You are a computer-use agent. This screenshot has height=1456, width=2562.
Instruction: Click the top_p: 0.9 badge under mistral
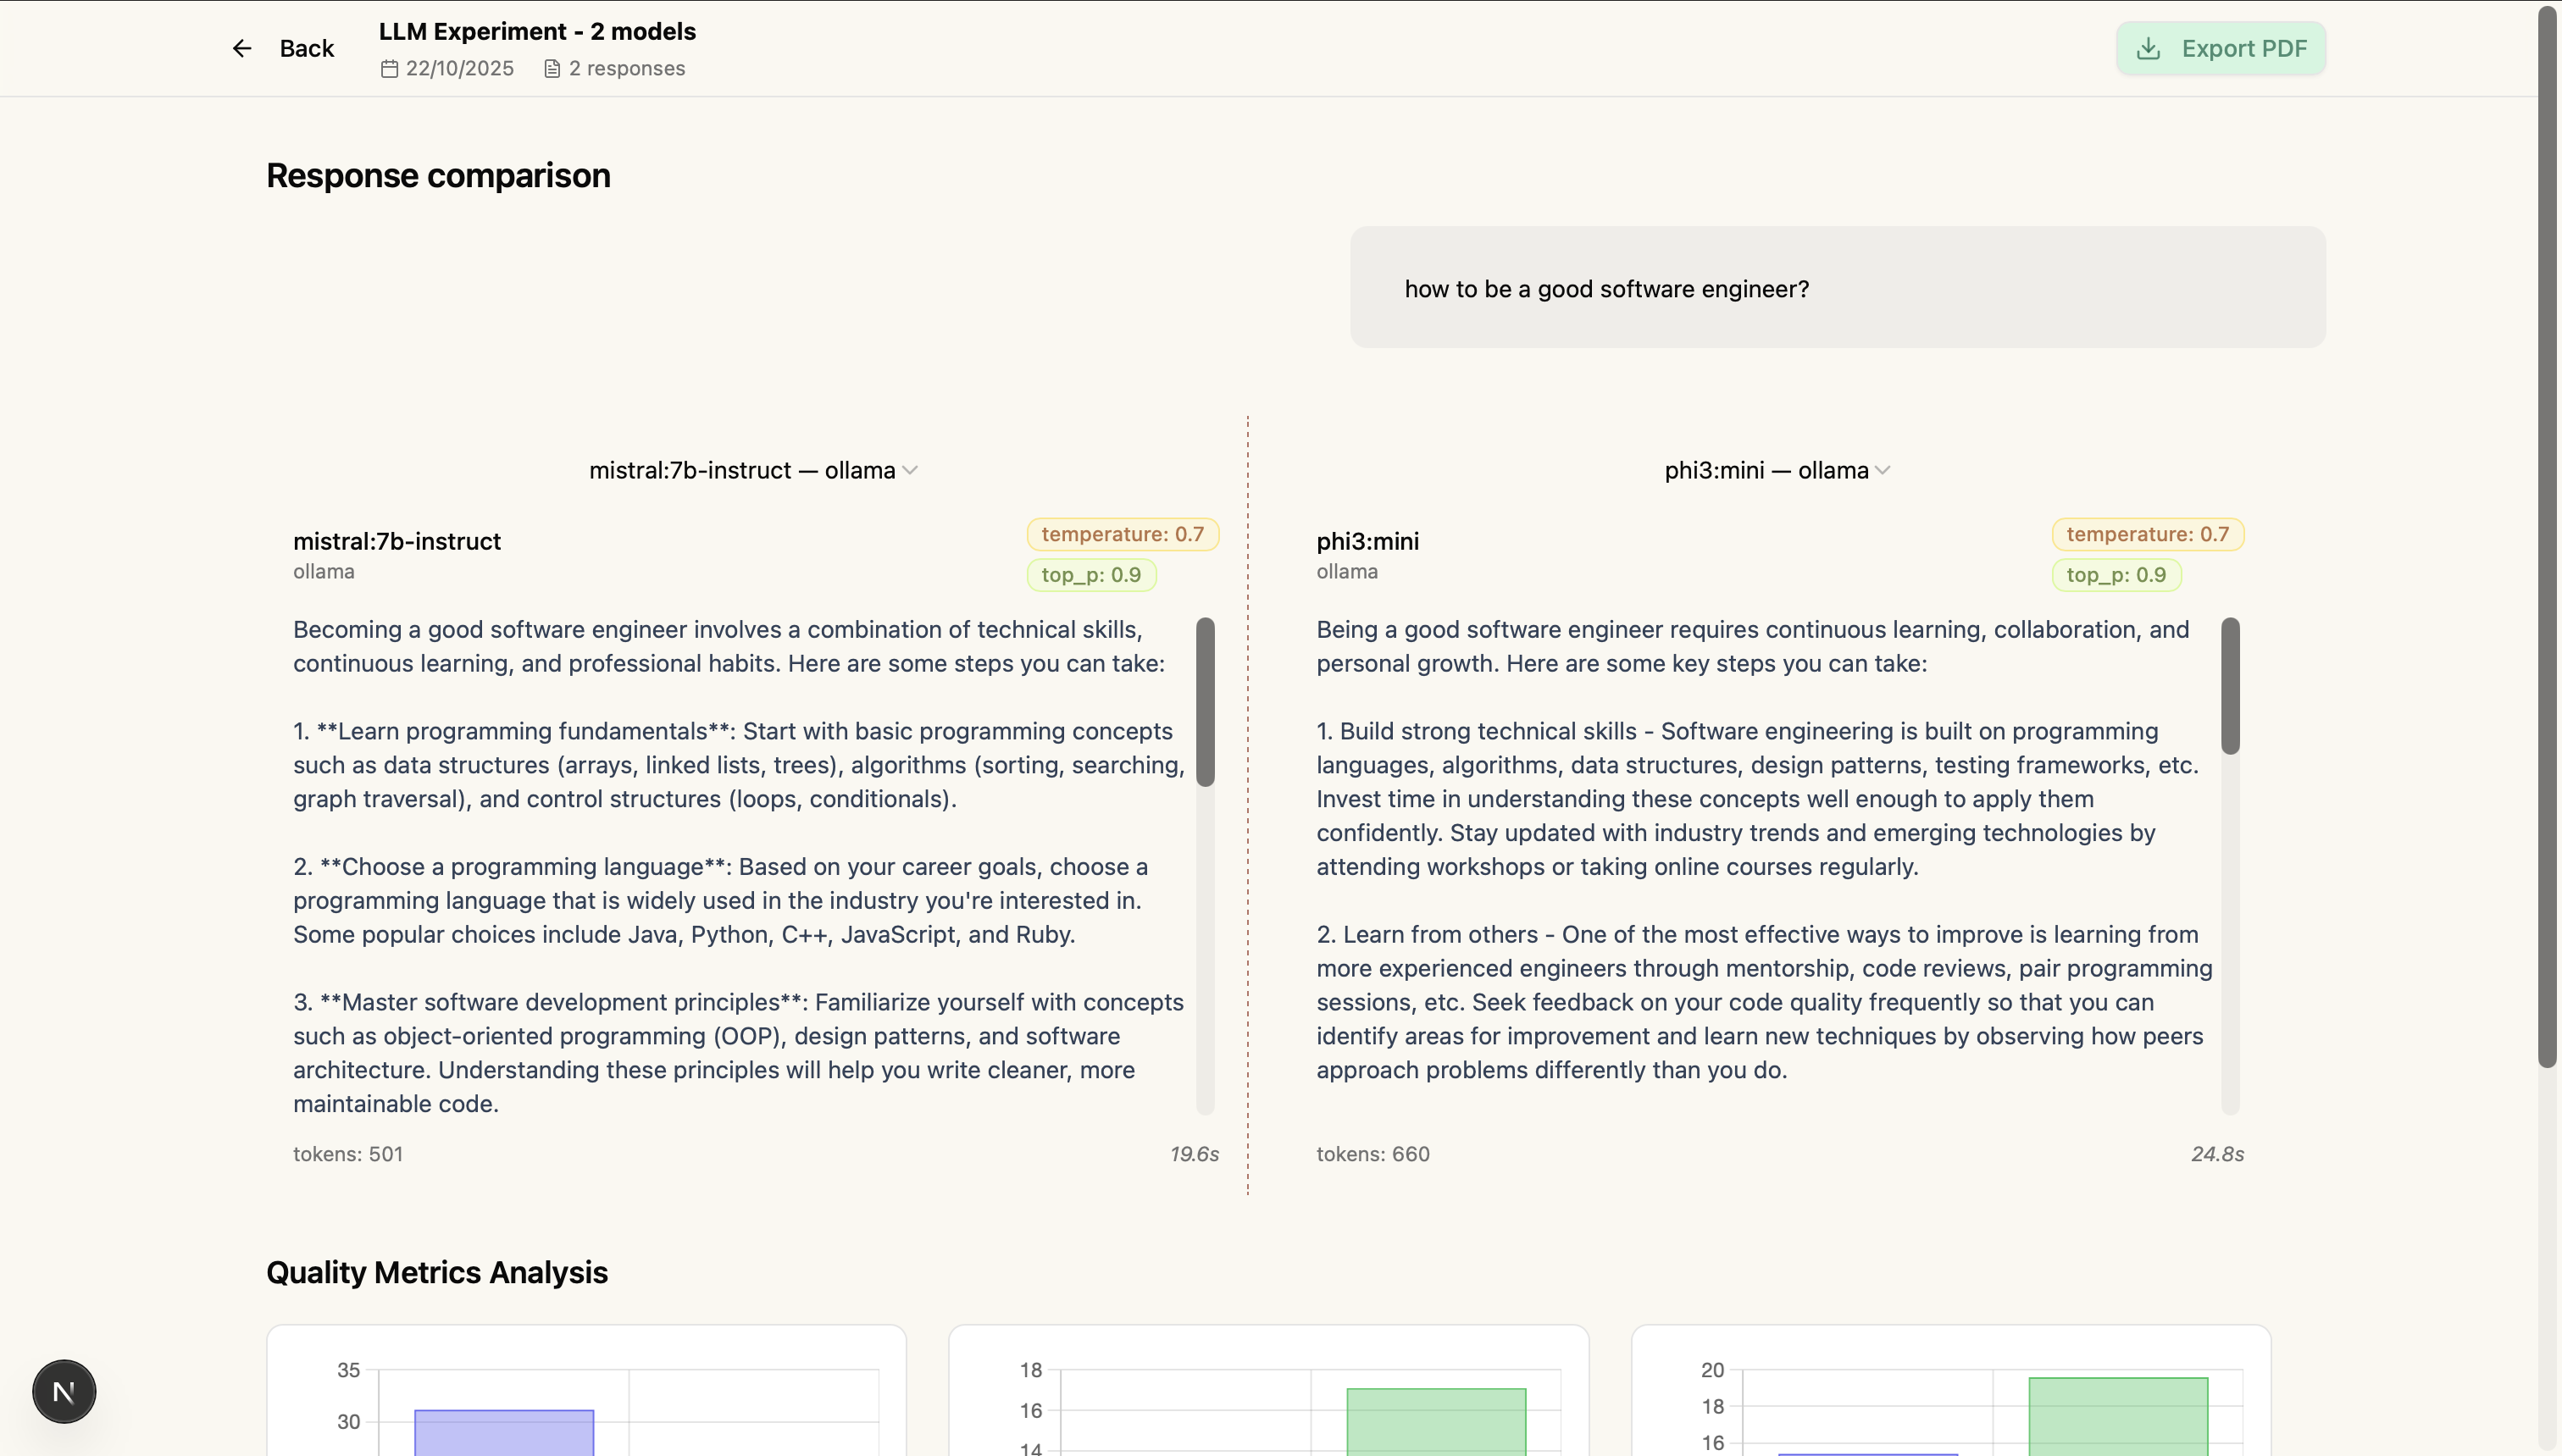[1091, 575]
